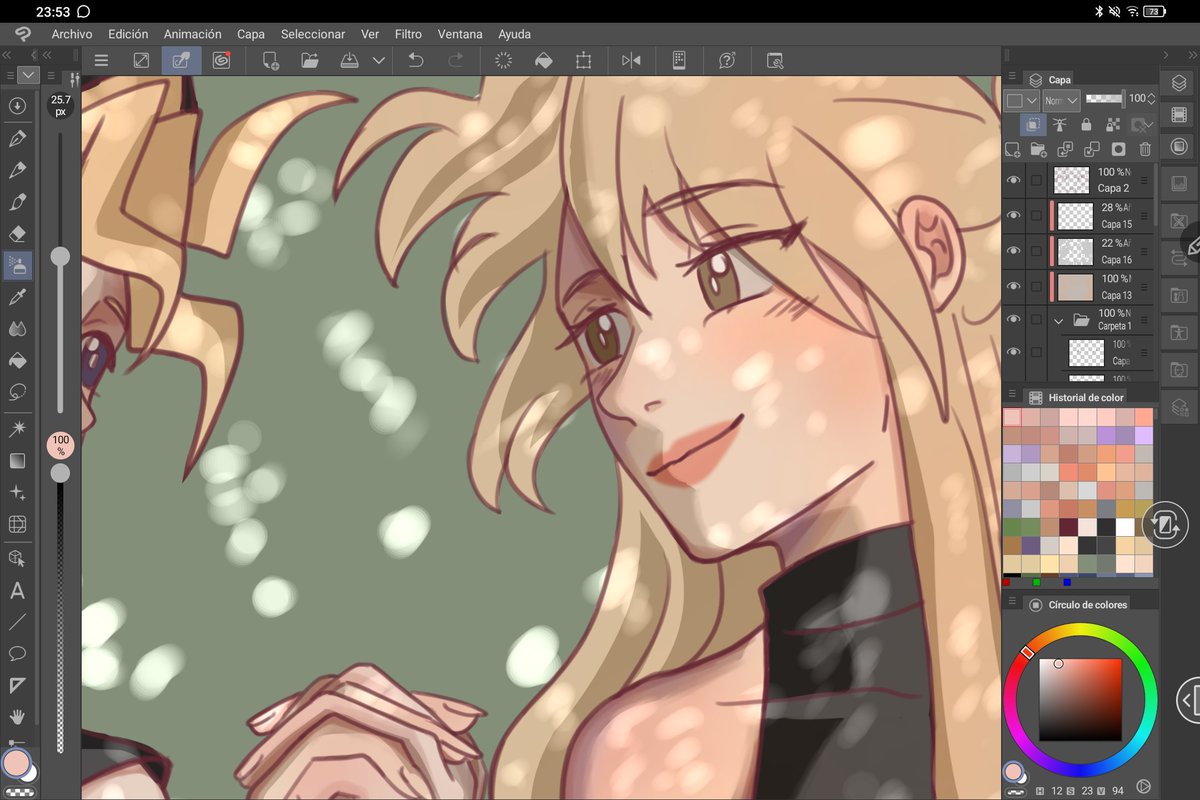
Task: Click the Delete layer trash icon
Action: [x=1145, y=149]
